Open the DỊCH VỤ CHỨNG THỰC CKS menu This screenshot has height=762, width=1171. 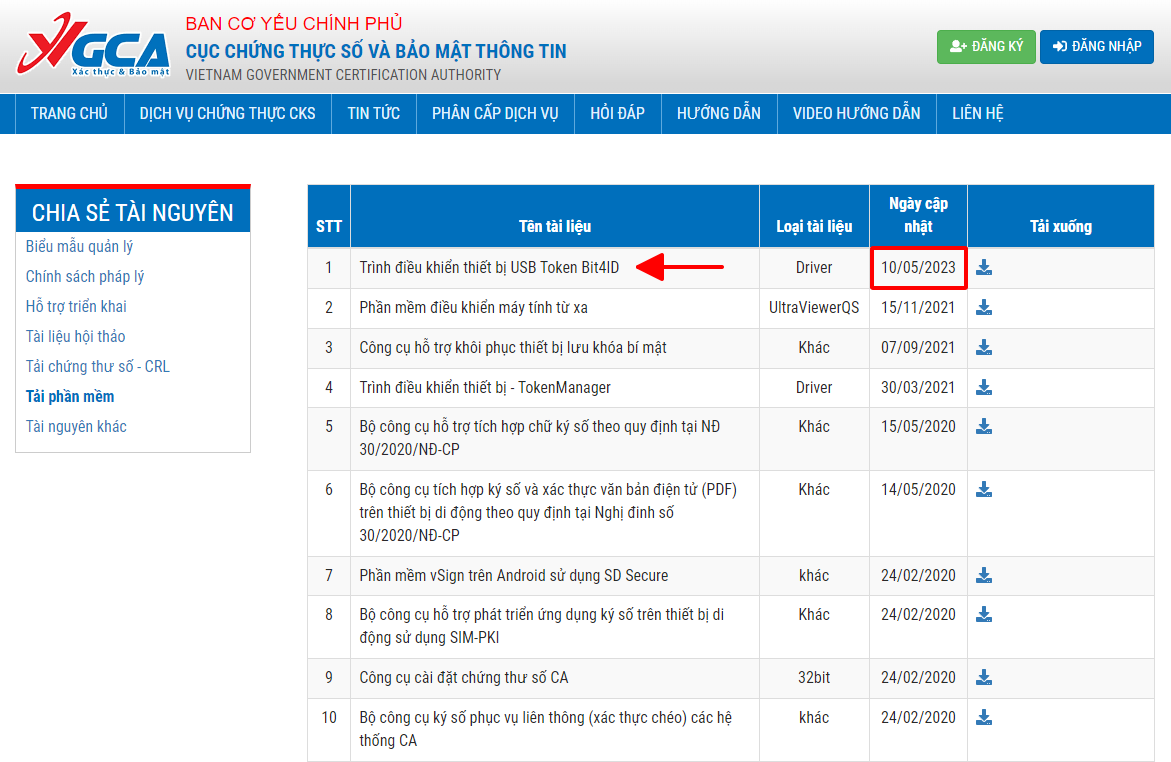click(226, 113)
